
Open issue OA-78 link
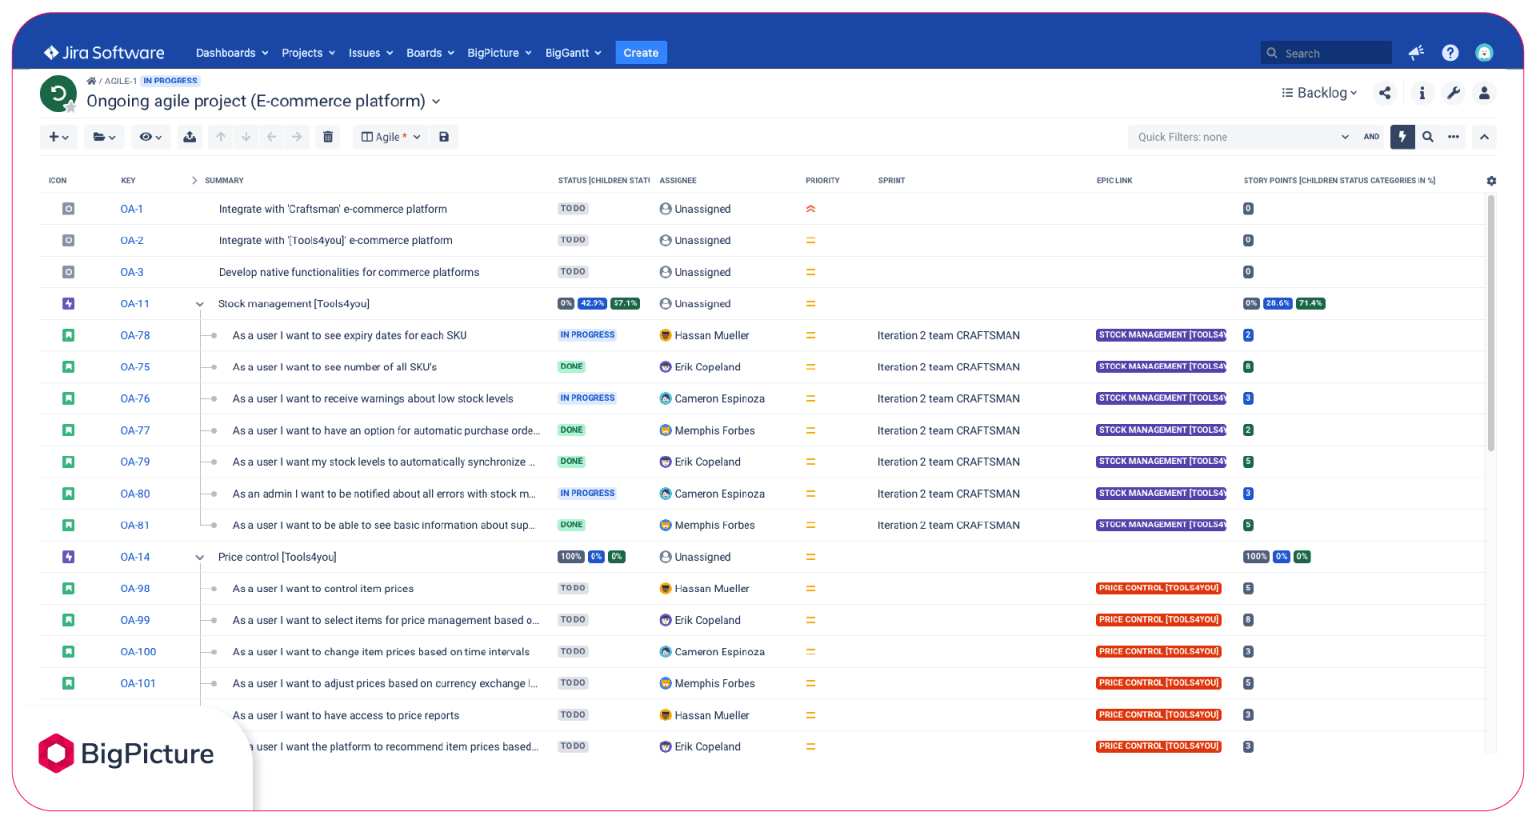[135, 335]
